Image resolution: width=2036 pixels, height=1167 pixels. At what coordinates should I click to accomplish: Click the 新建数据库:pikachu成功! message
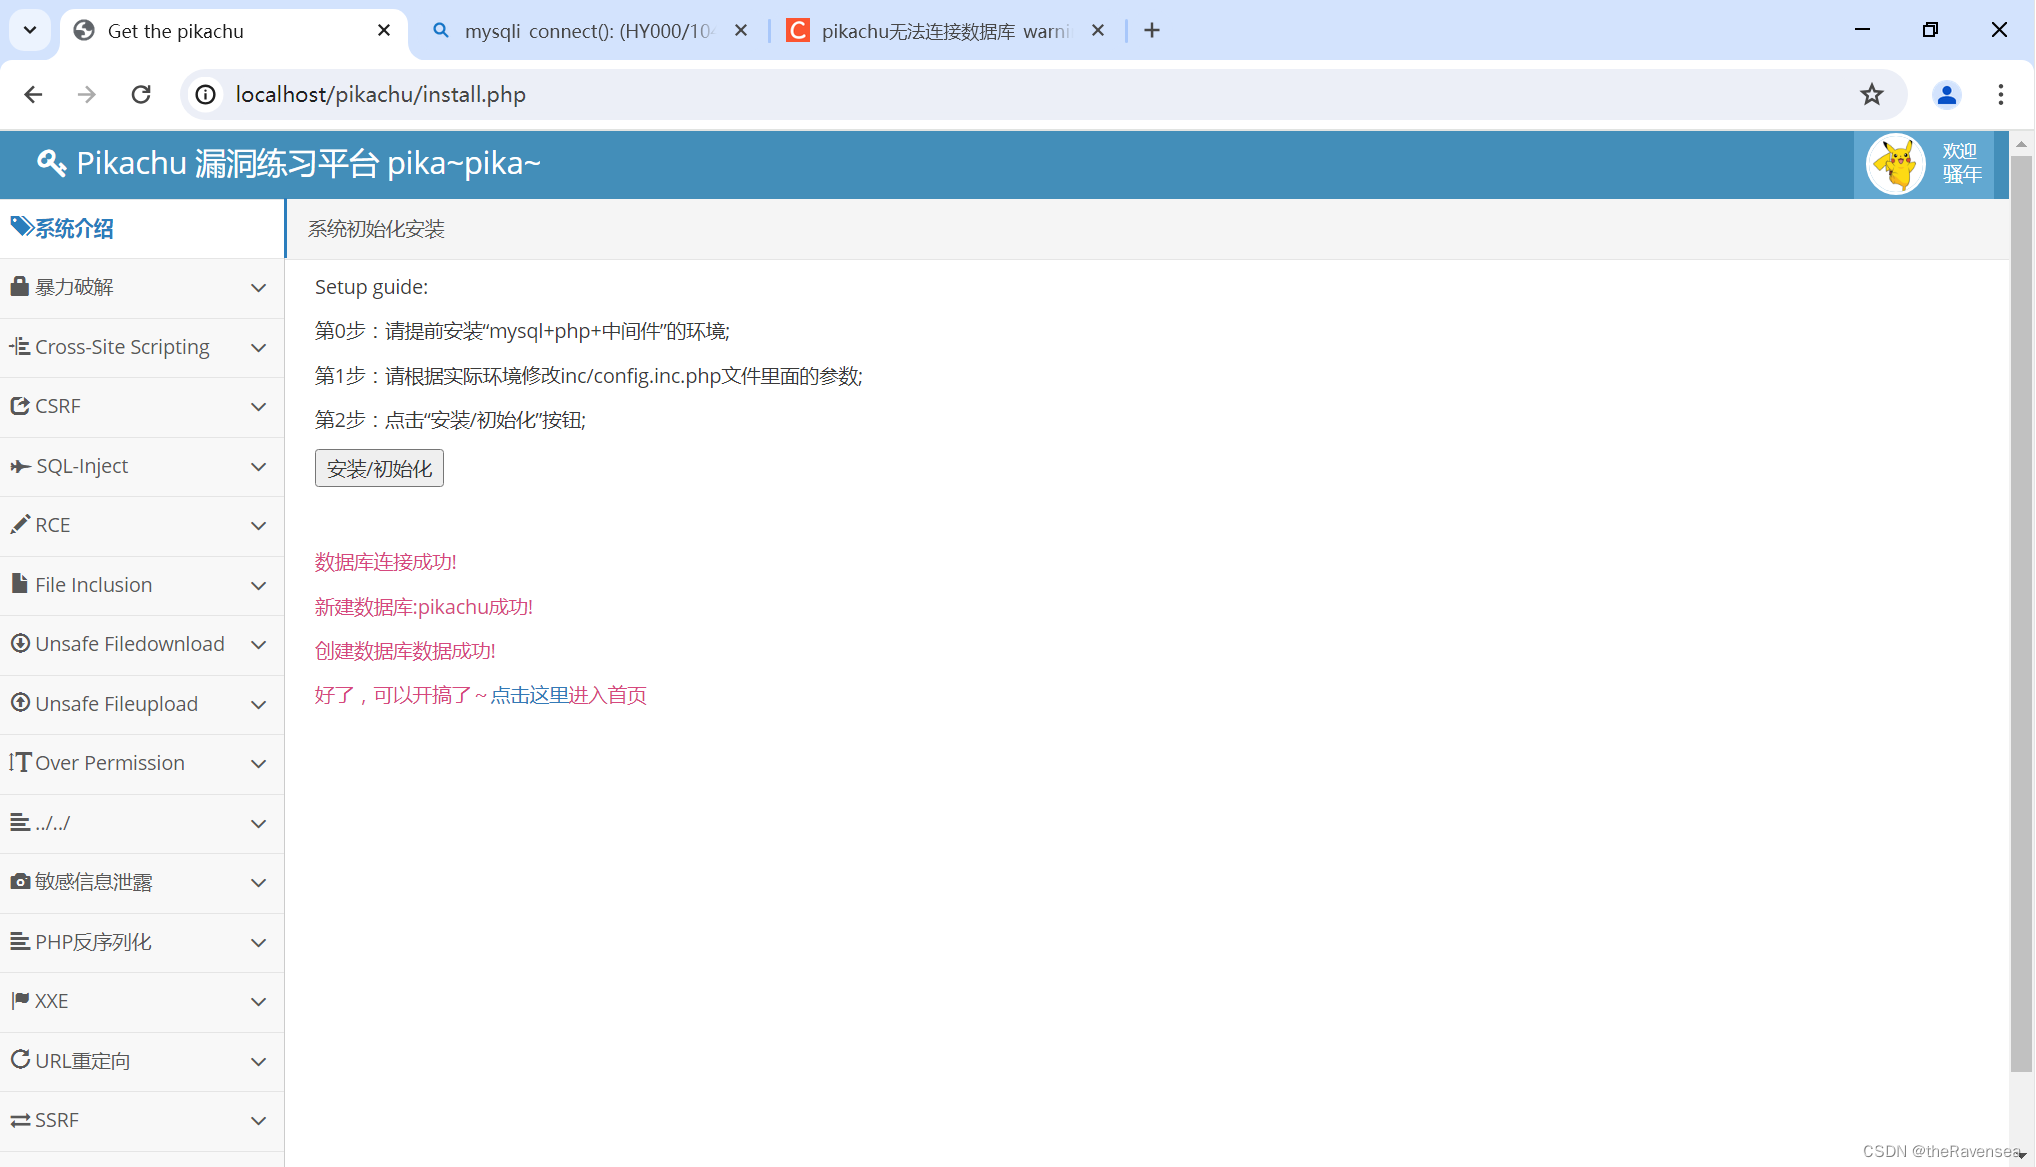(424, 607)
